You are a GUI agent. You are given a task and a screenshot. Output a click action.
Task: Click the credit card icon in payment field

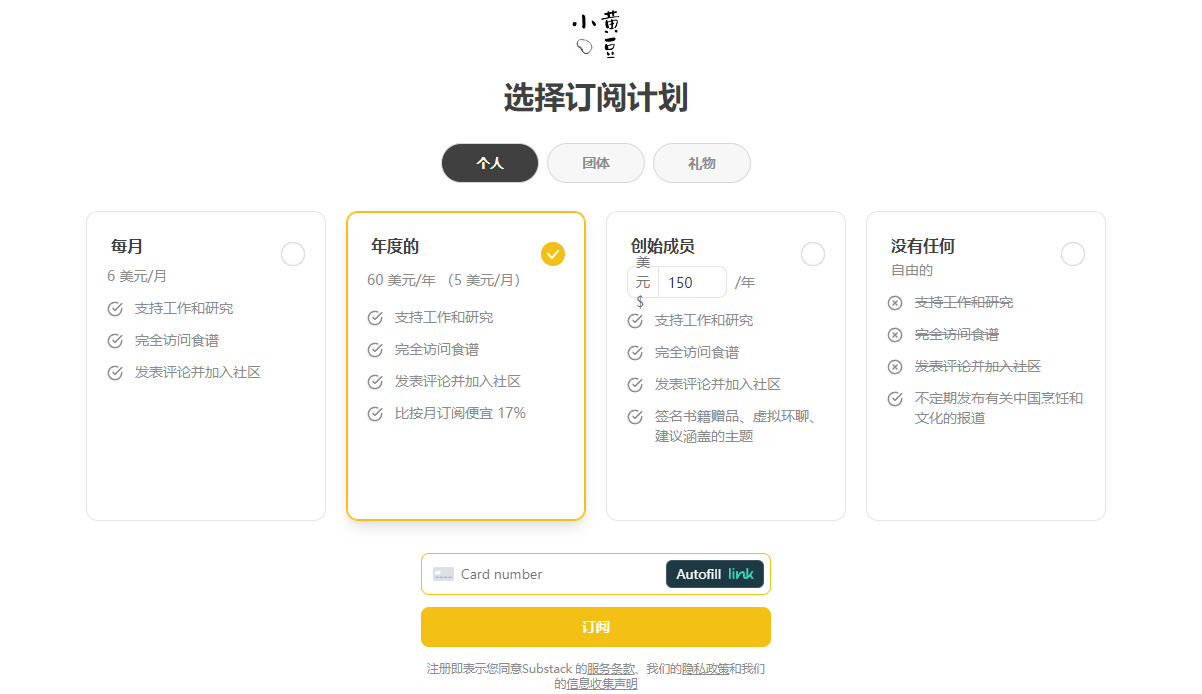[x=443, y=574]
